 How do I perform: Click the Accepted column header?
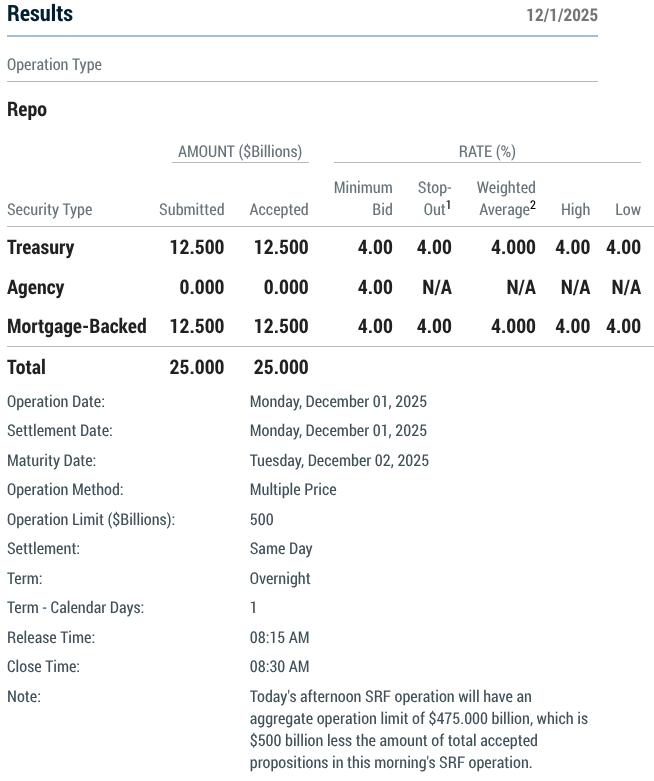278,210
